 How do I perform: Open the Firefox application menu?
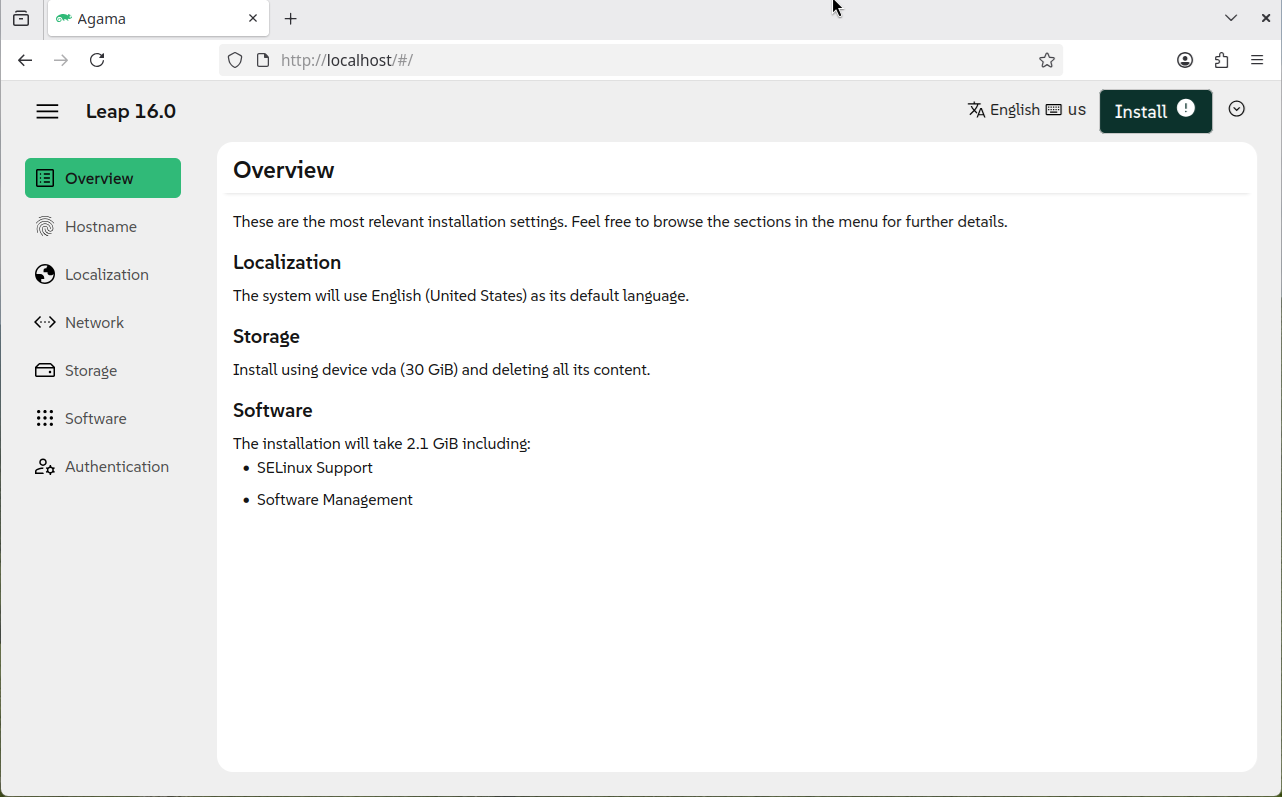click(1257, 60)
